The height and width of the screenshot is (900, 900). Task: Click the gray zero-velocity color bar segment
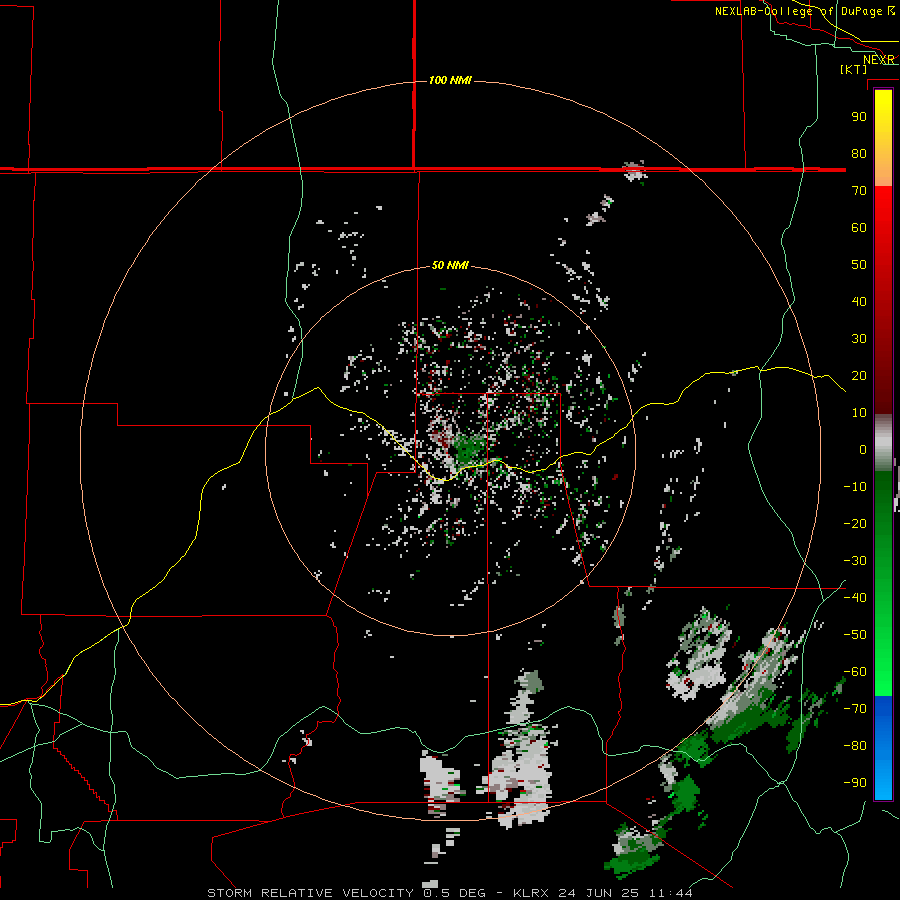point(883,443)
